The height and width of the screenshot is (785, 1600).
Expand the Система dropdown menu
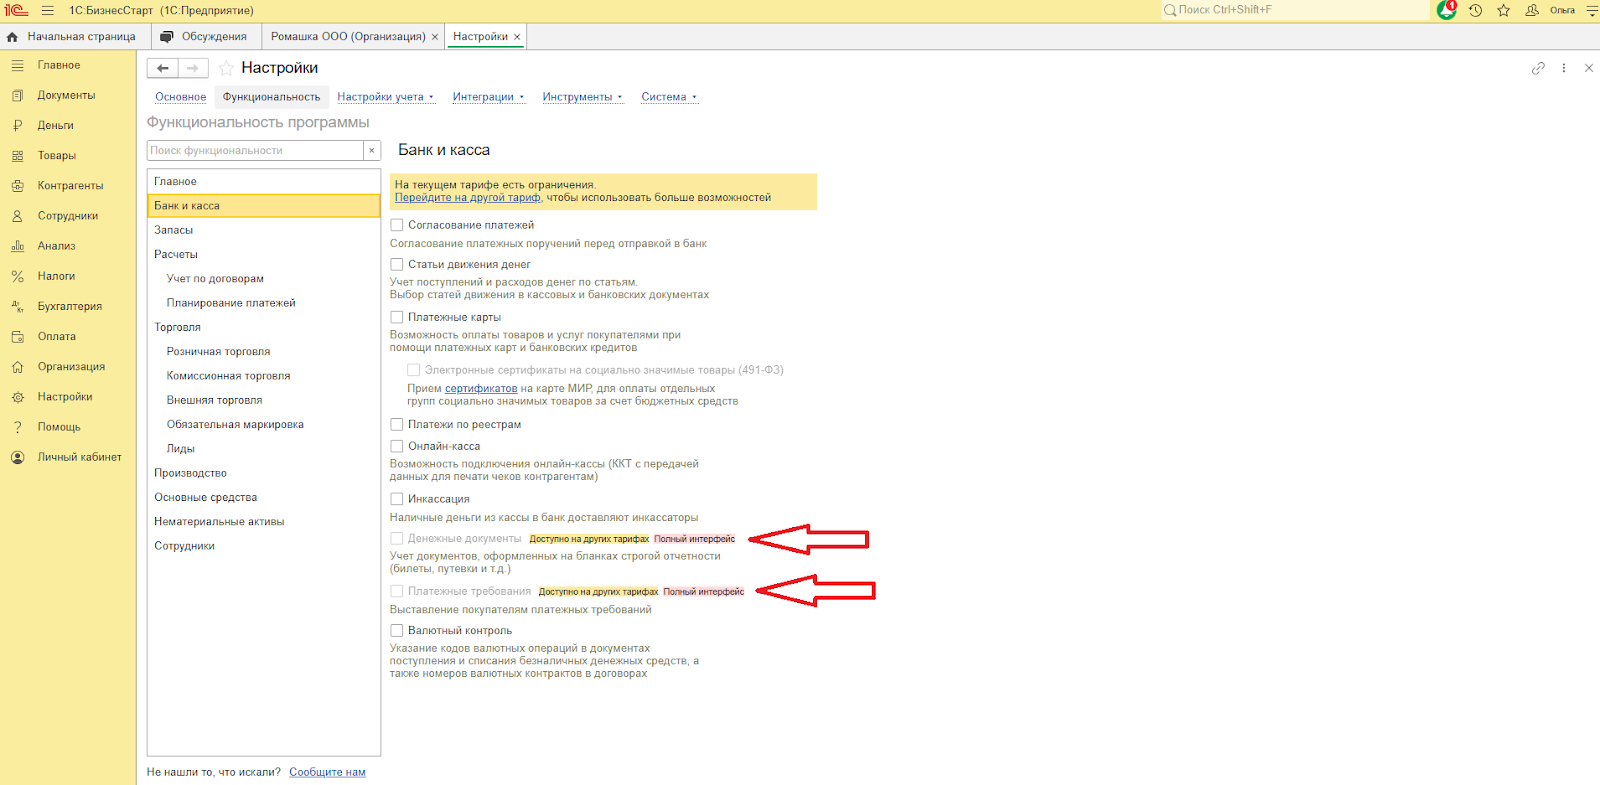(x=668, y=97)
